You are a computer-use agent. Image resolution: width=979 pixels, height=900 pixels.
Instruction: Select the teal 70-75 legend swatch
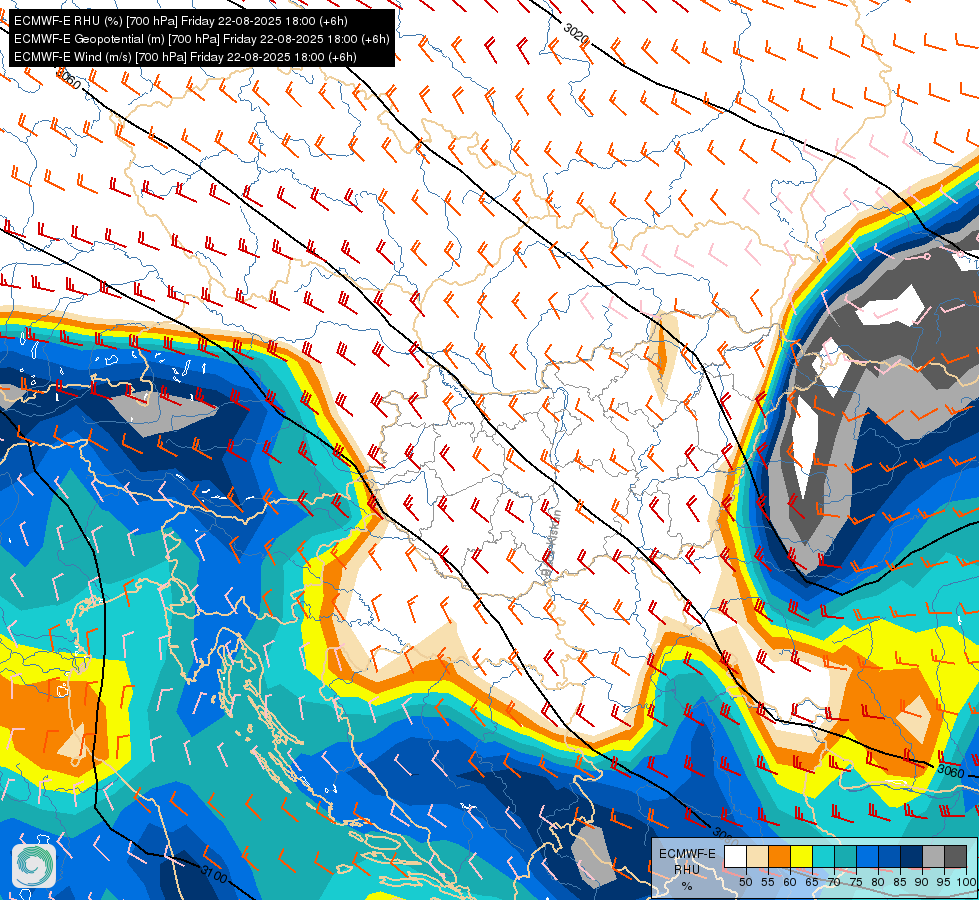click(x=845, y=856)
